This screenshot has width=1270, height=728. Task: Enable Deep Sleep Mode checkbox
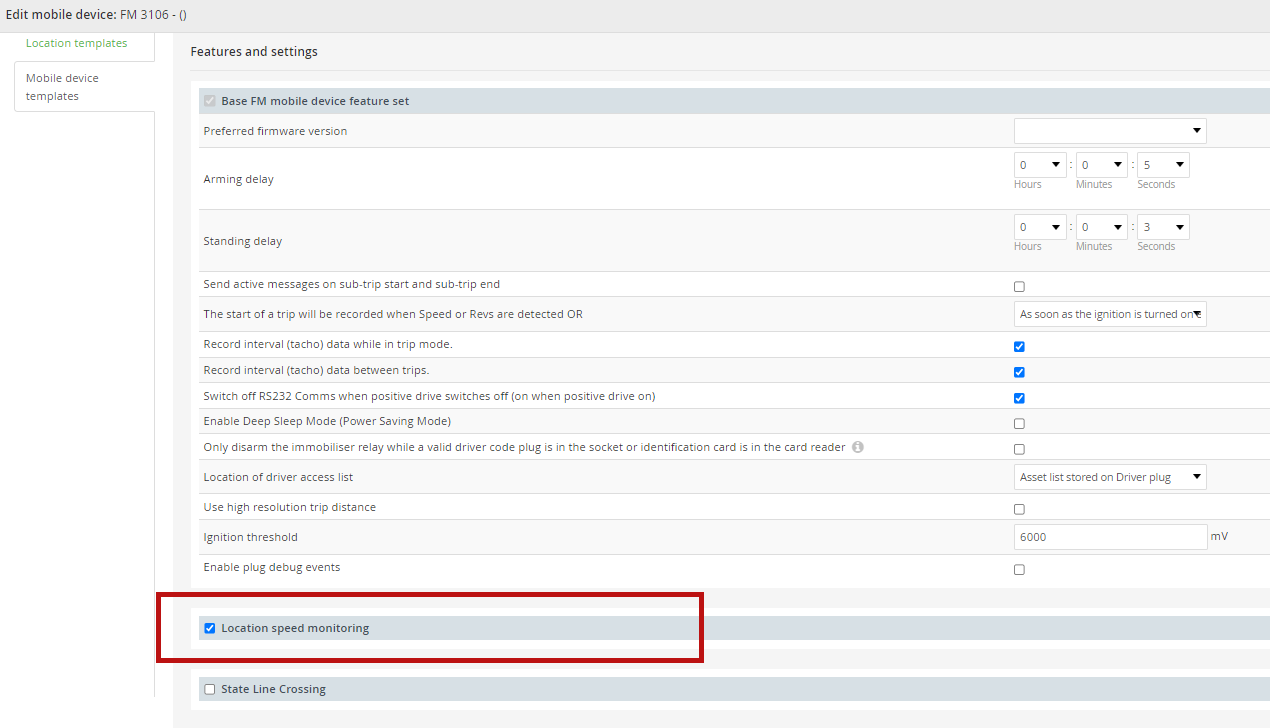point(1019,423)
